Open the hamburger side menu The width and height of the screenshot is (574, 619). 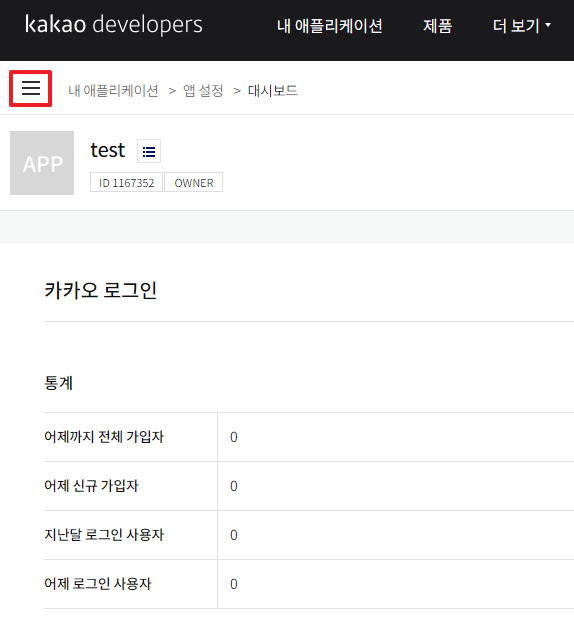(x=31, y=88)
